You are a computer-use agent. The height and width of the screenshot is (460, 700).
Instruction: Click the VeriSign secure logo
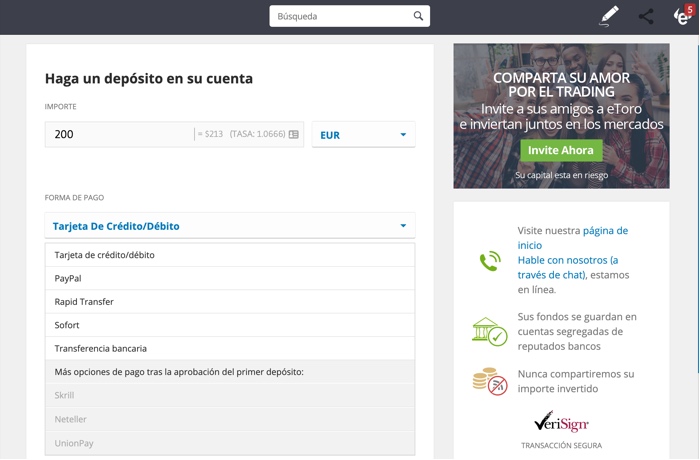[x=561, y=421]
